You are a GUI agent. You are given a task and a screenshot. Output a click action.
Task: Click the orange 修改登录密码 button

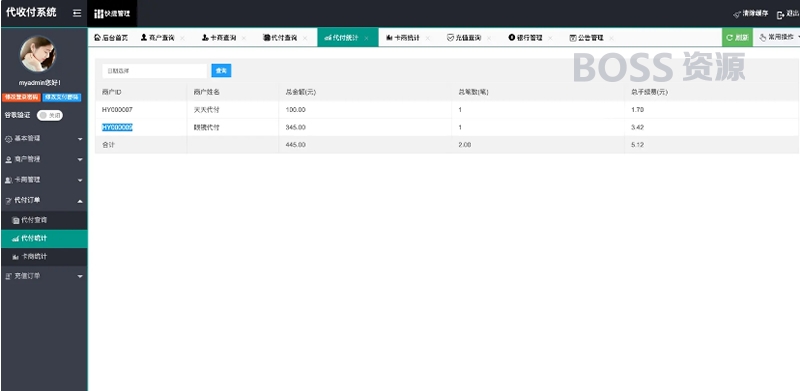click(x=21, y=97)
